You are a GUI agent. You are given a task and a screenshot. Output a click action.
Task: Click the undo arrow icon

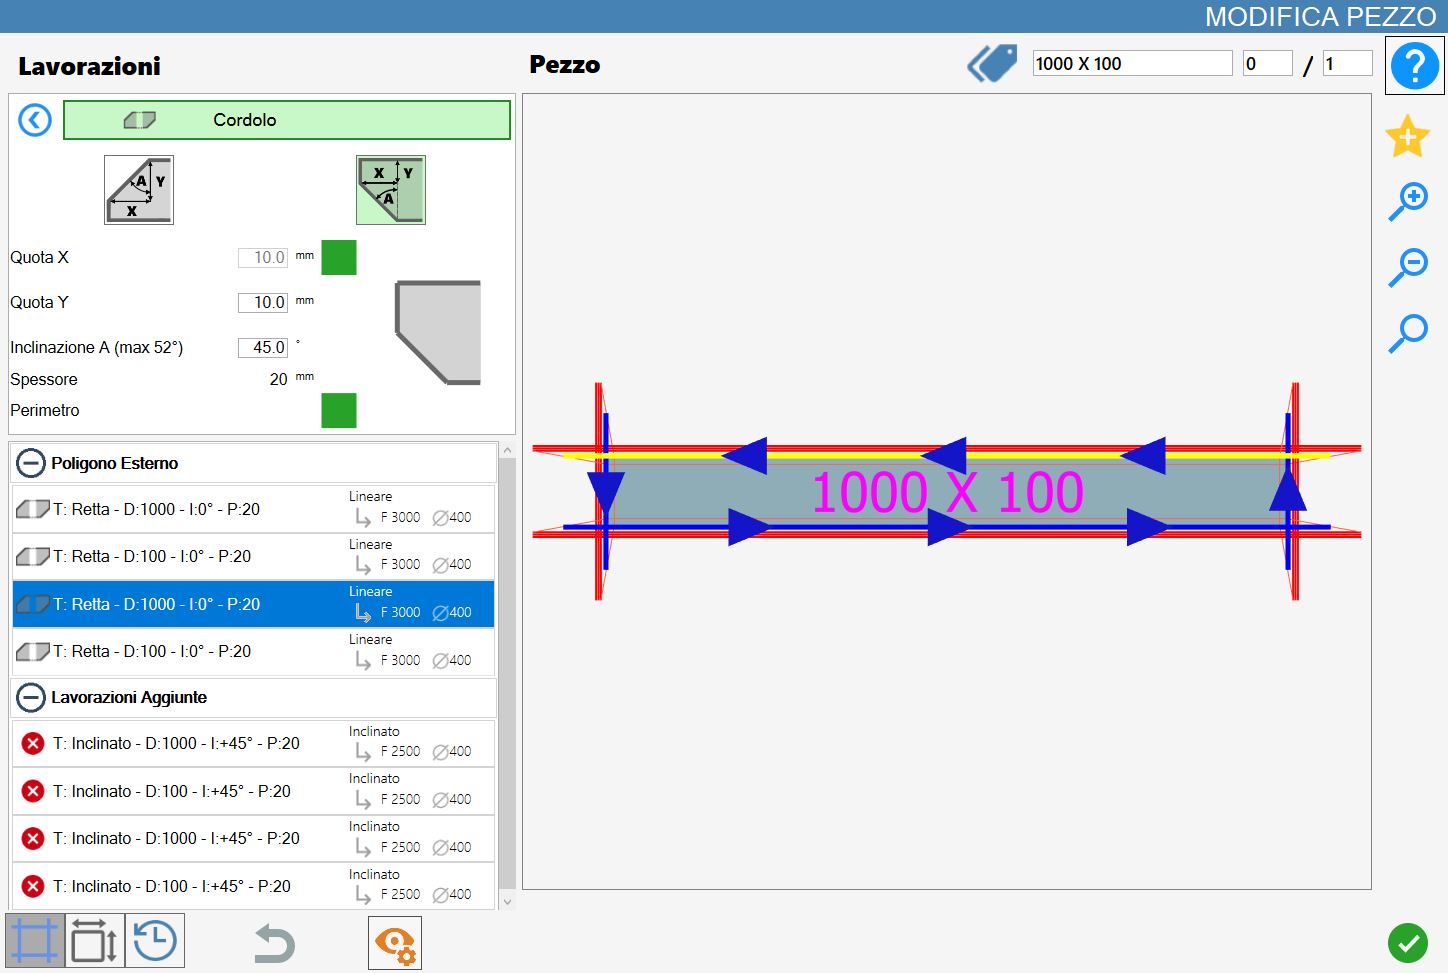(x=274, y=943)
